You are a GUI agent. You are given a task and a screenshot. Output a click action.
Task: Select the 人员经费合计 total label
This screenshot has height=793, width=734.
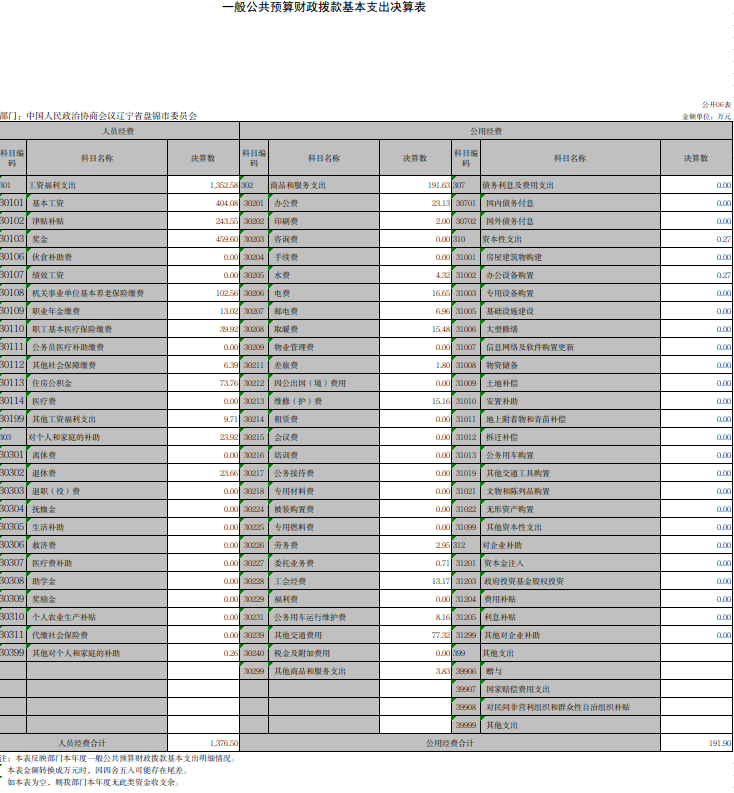pos(82,743)
